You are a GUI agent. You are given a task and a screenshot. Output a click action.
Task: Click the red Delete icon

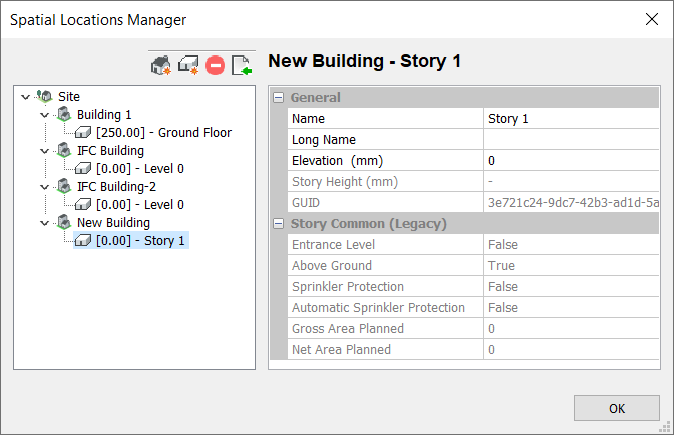[x=215, y=66]
